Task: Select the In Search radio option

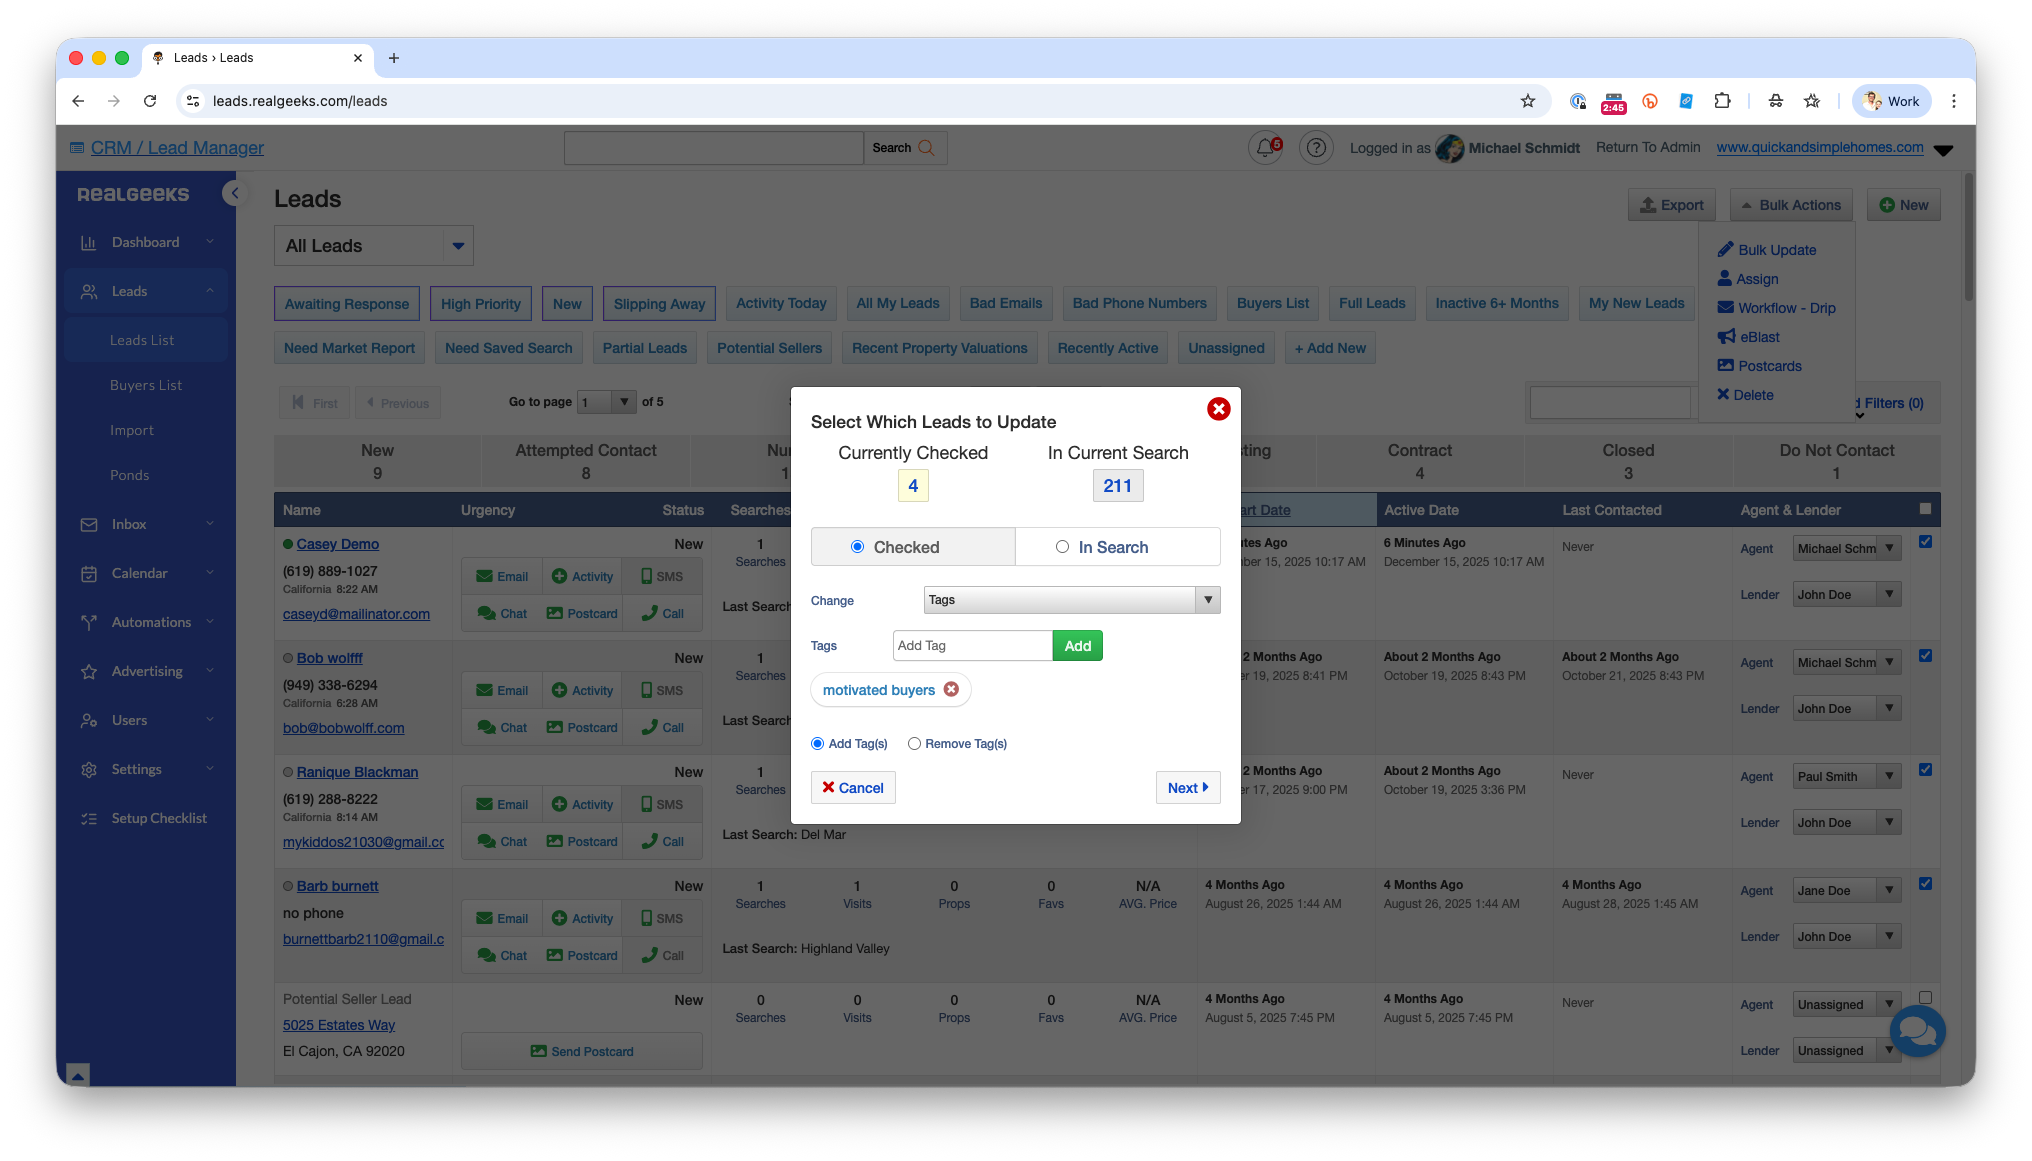Action: 1062,547
